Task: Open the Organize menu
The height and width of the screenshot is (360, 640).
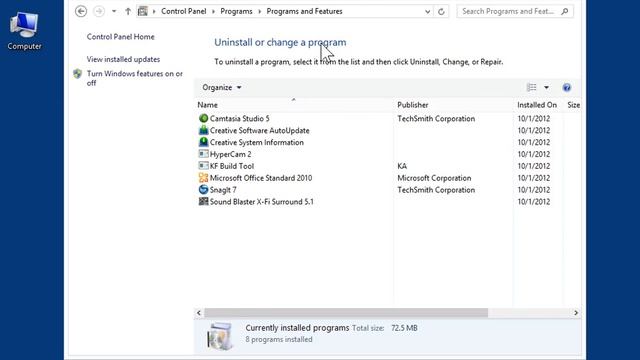Action: (222, 87)
